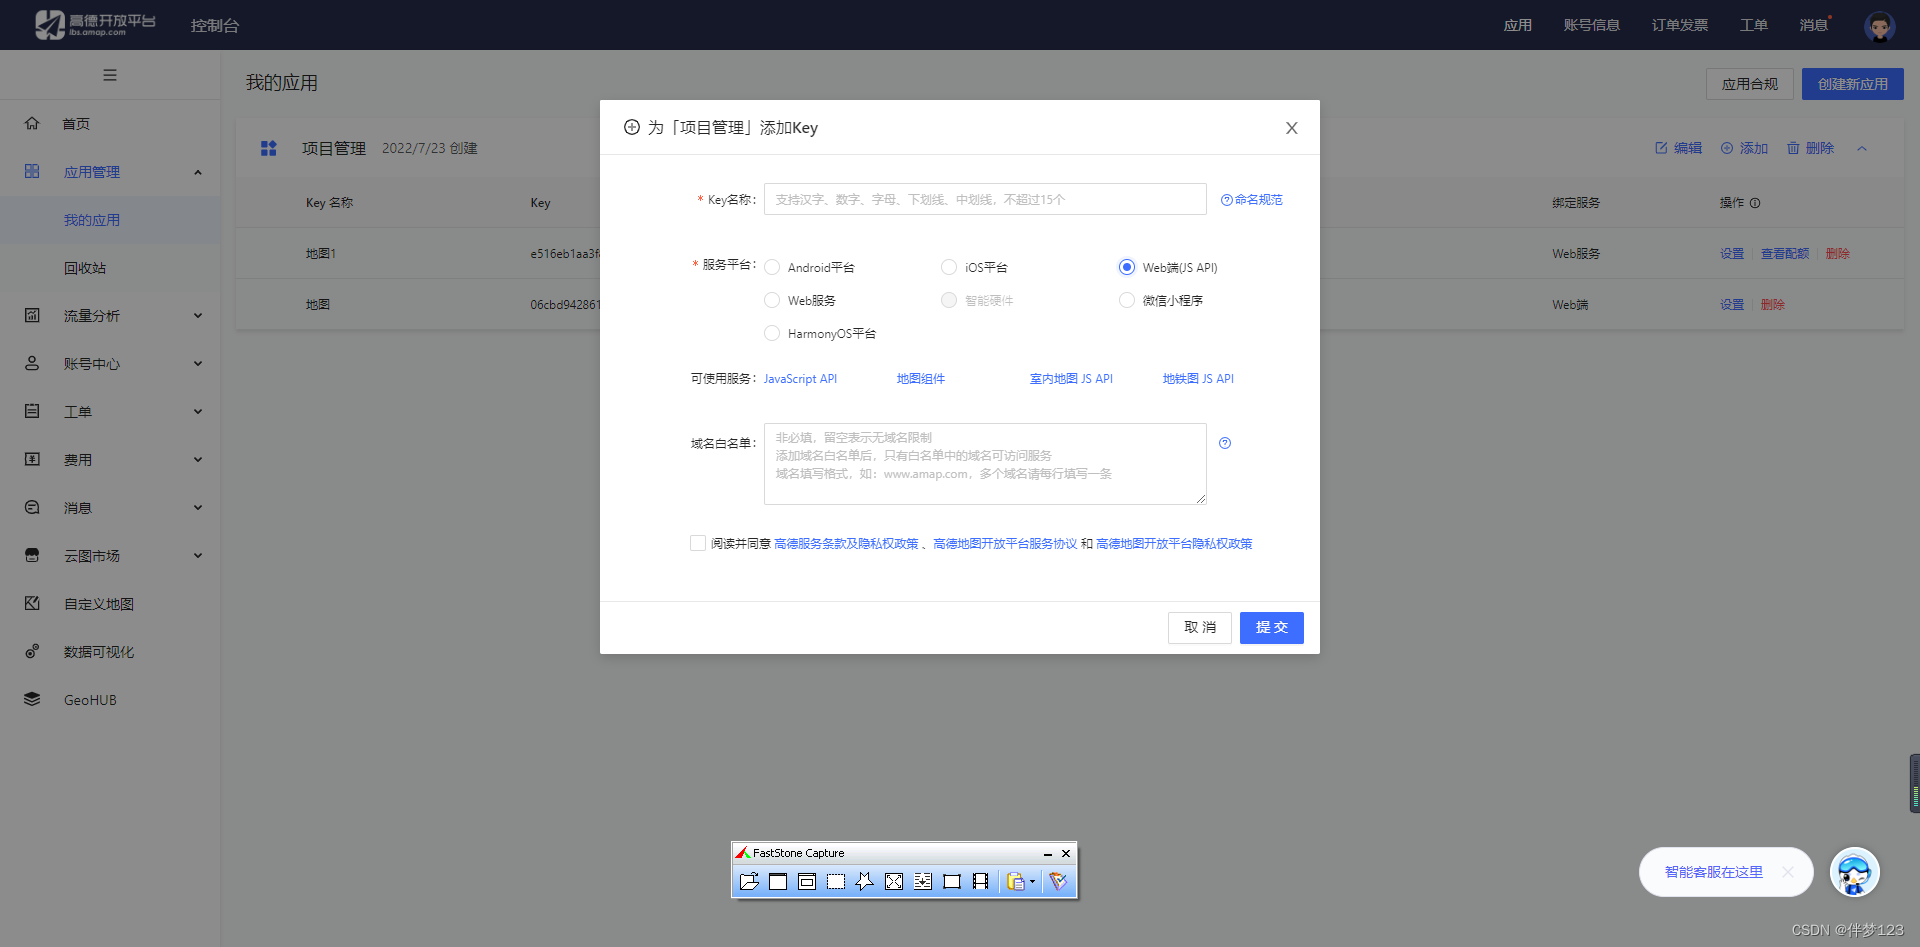Open FastStone Capture settings icon

pos(1058,881)
